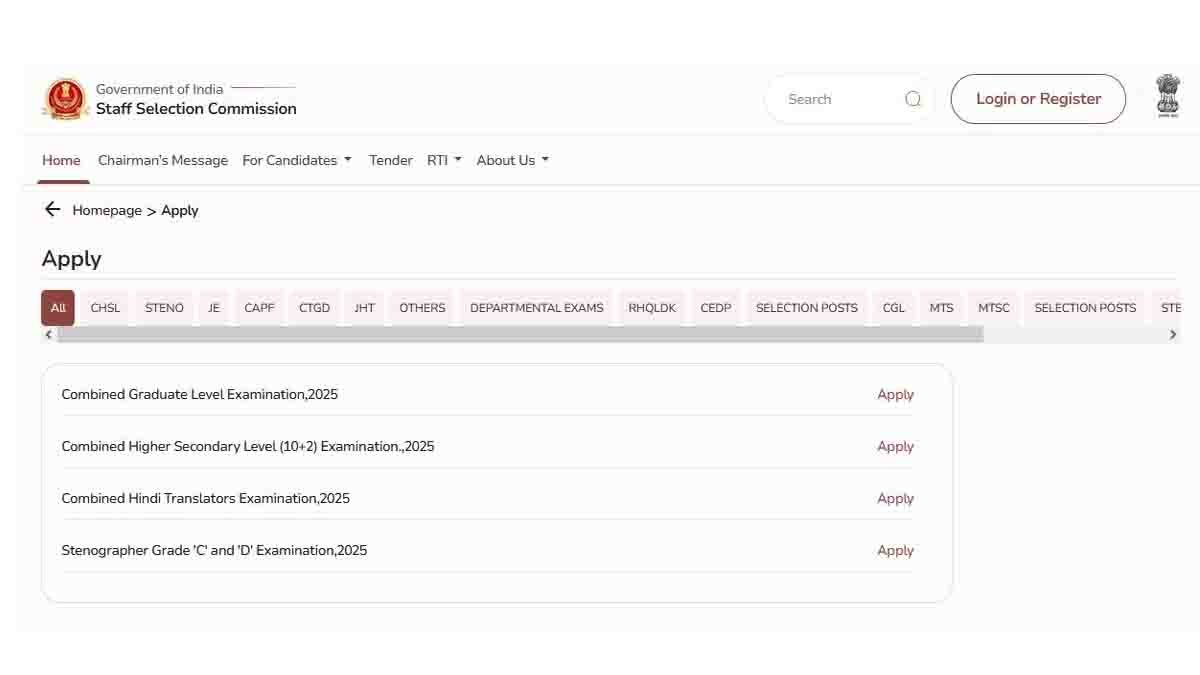Image resolution: width=1200 pixels, height=675 pixels.
Task: Click the large "Apply" page heading
Action: (x=72, y=259)
